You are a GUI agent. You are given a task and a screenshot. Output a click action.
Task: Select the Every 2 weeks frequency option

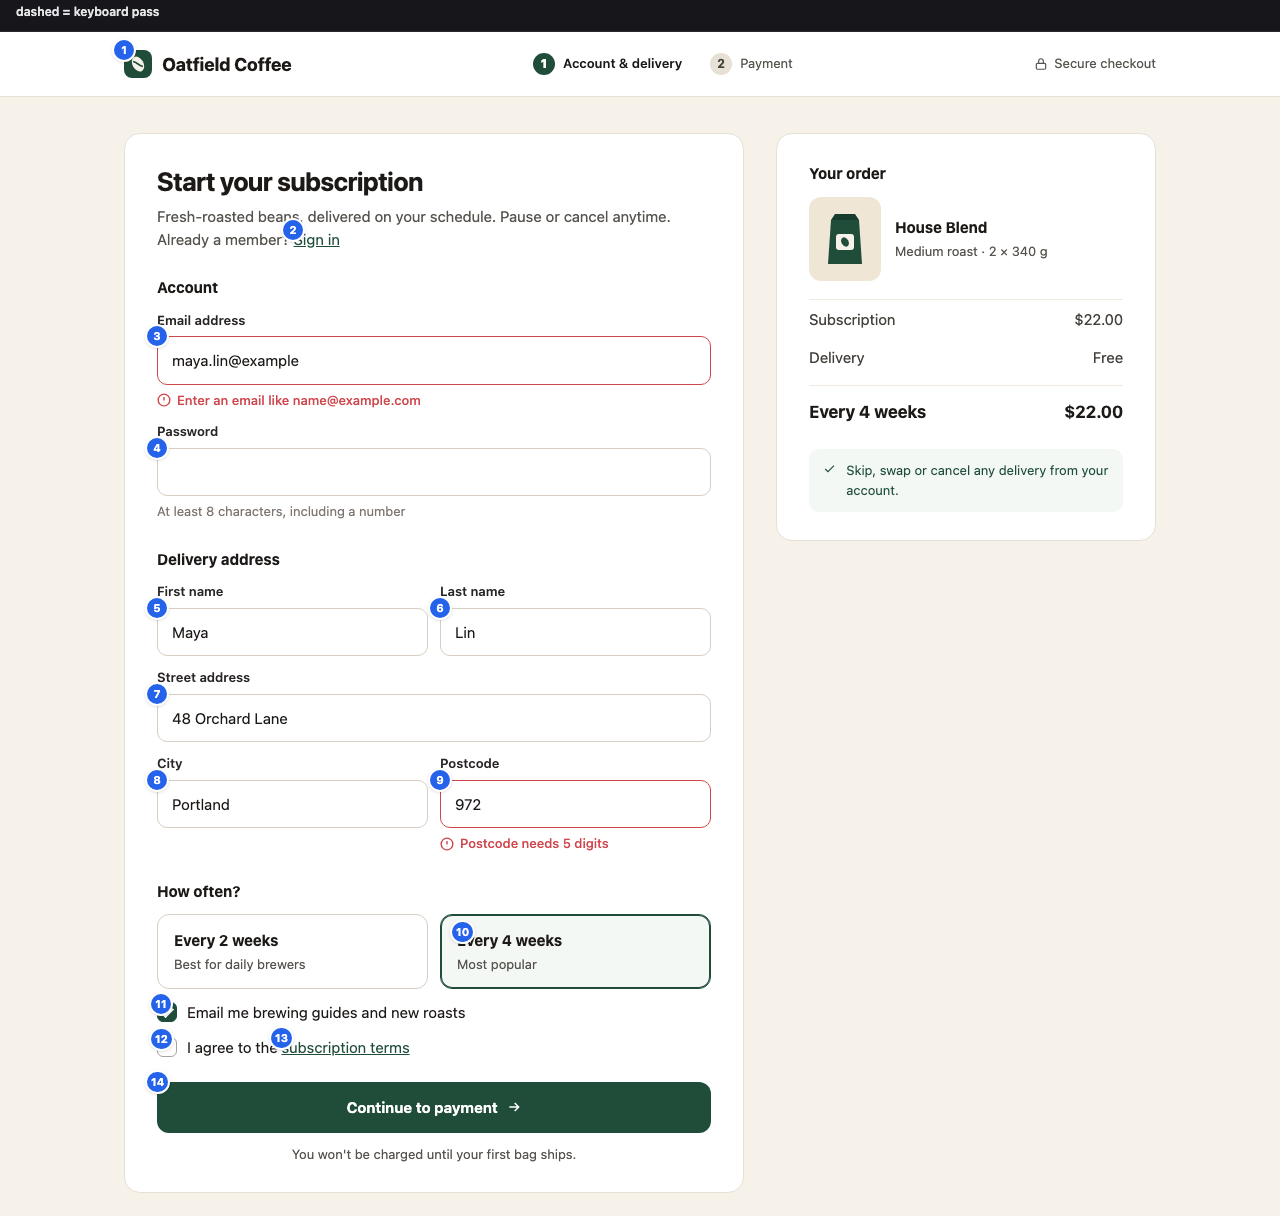point(292,951)
